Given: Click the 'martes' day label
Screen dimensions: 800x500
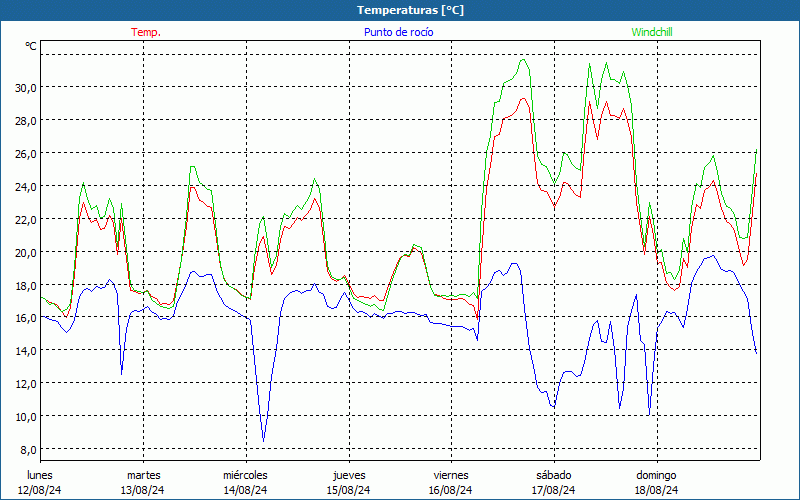Looking at the screenshot, I should 143,475.
